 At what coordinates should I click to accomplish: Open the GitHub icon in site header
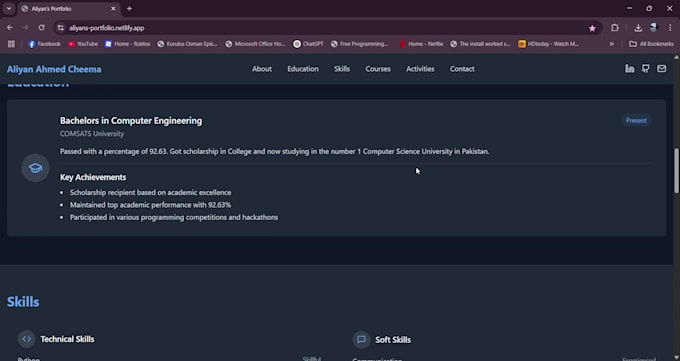pyautogui.click(x=645, y=69)
